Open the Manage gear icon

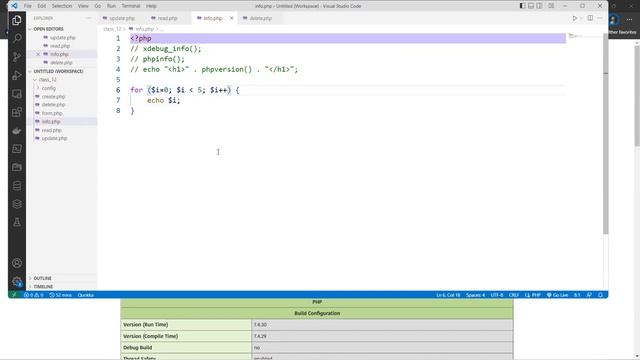coord(17,281)
